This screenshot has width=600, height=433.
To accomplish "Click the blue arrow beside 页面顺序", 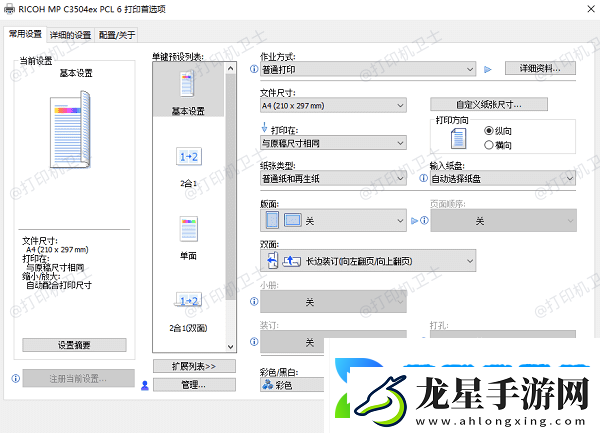I will point(414,221).
